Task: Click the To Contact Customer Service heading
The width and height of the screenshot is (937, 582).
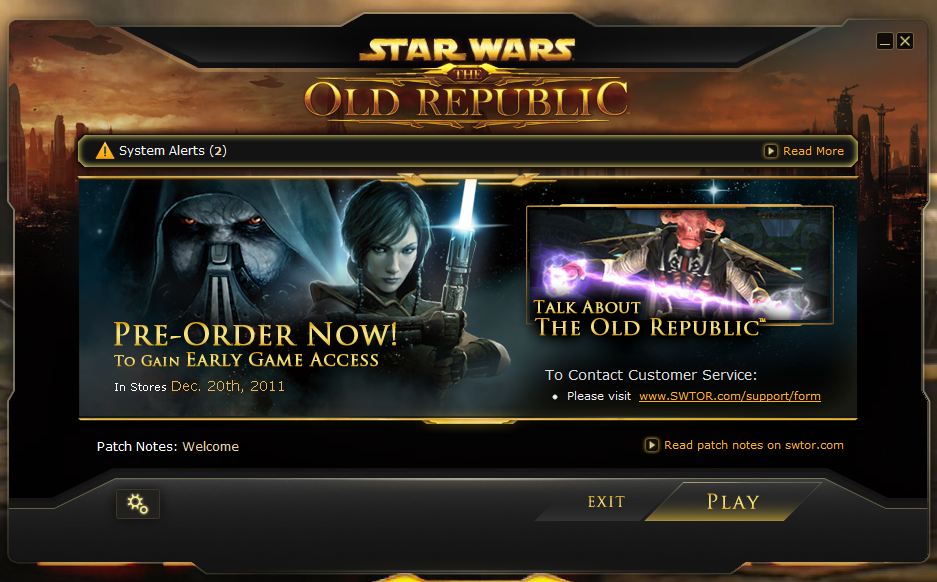Action: click(x=651, y=375)
